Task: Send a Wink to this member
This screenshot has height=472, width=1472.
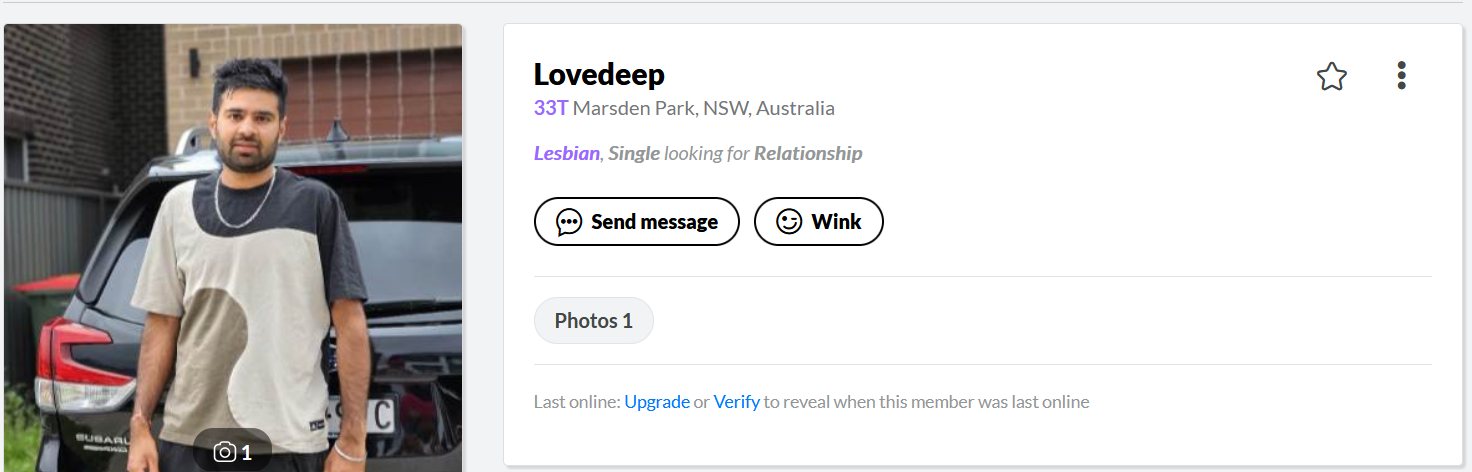Action: point(819,222)
